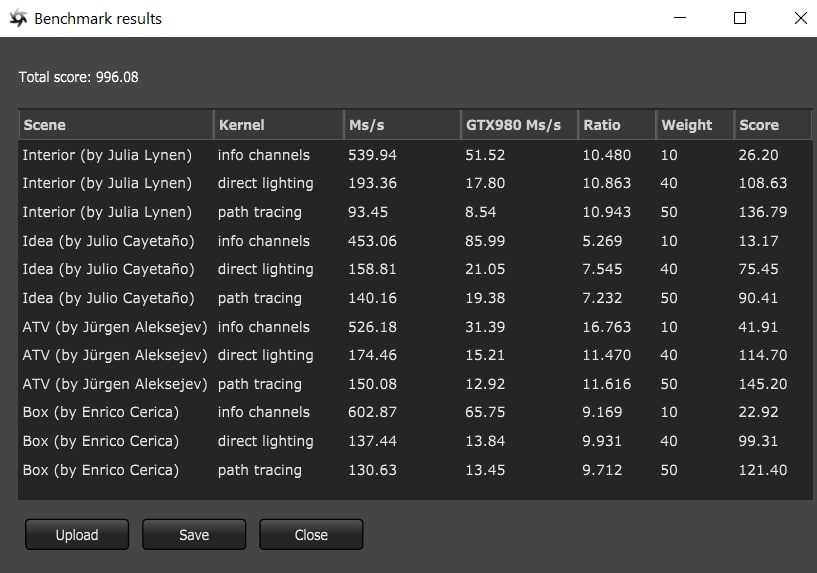817x573 pixels.
Task: Click score value 114.70
Action: tap(763, 355)
